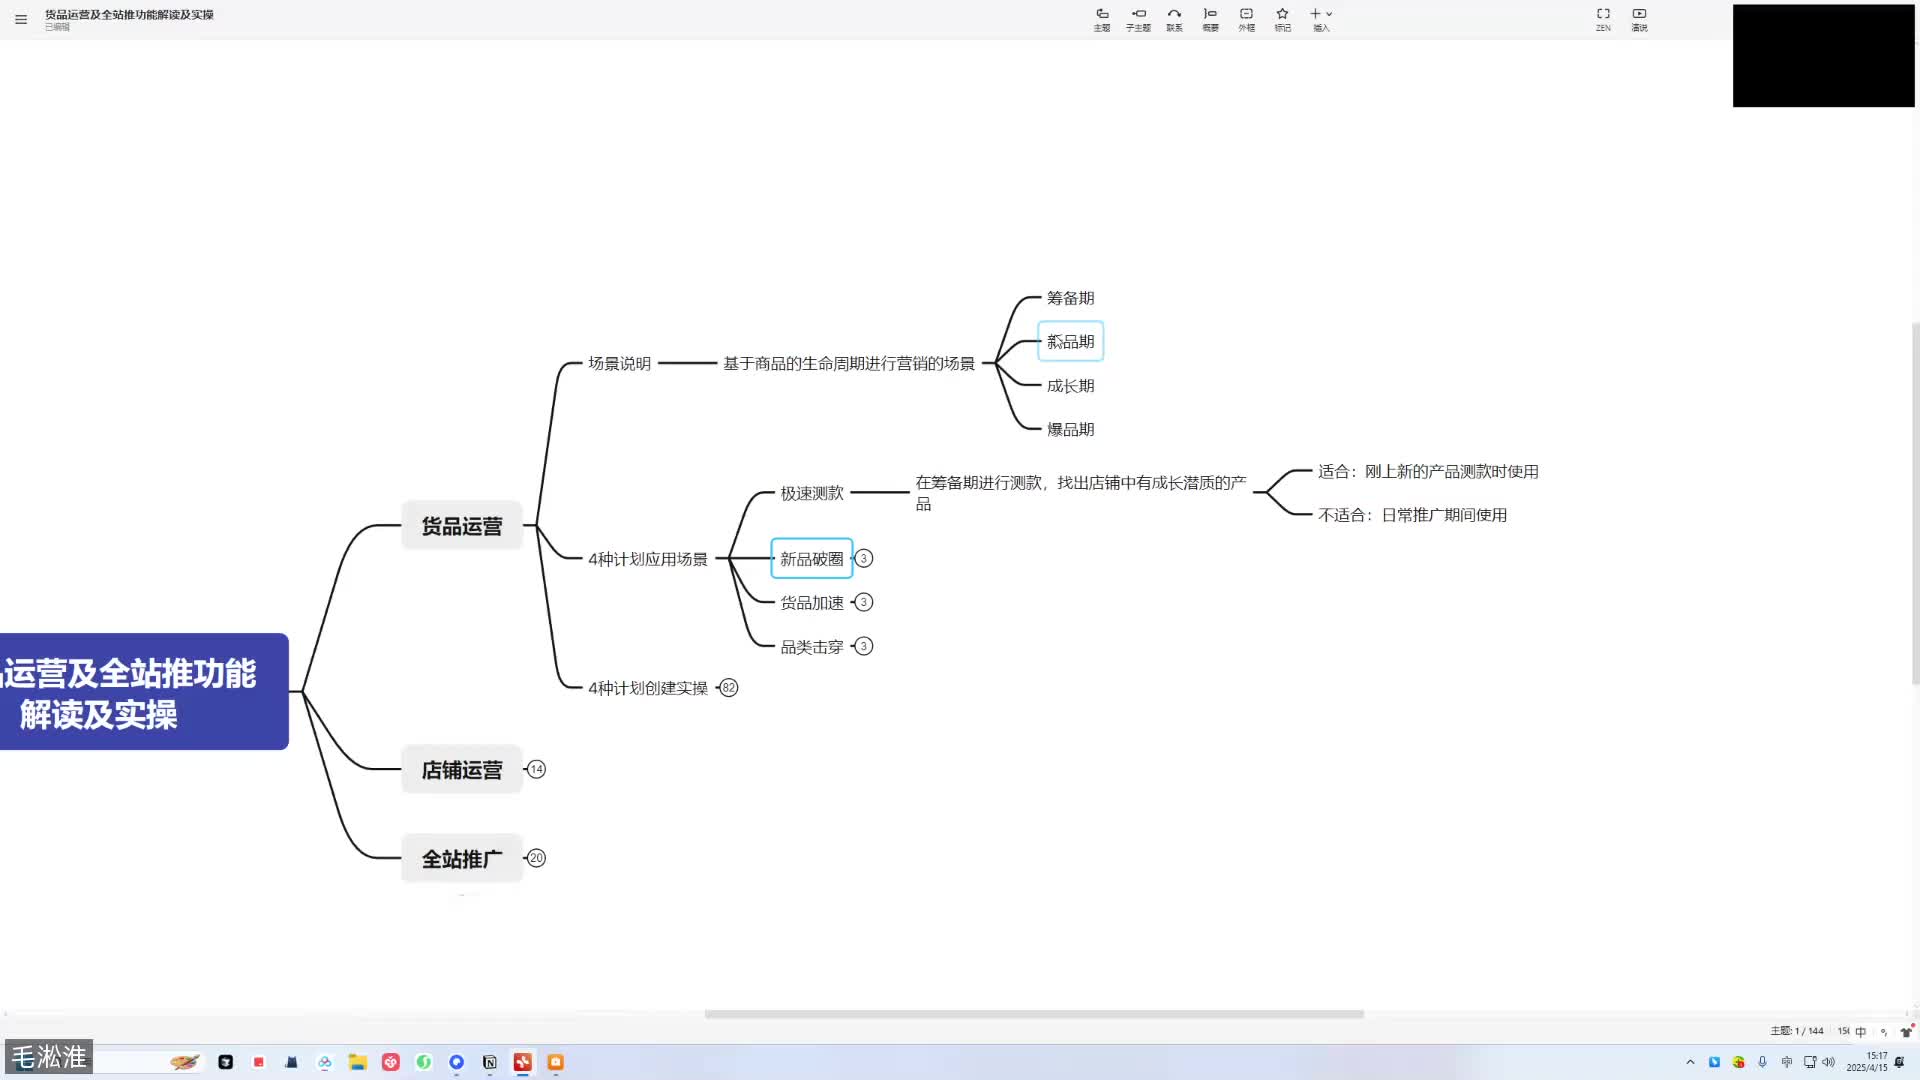
Task: Expand the 店铺运营 branch count badge
Action: [536, 769]
